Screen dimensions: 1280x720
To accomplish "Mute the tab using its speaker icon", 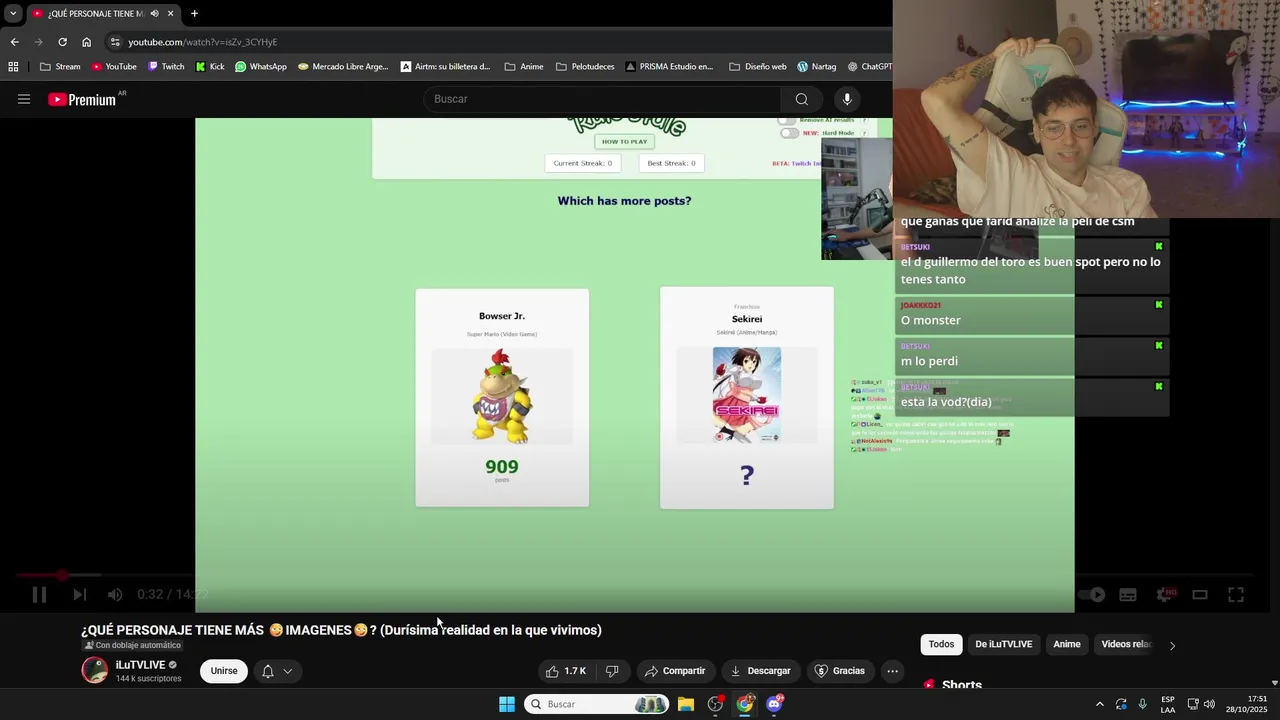I will (154, 13).
